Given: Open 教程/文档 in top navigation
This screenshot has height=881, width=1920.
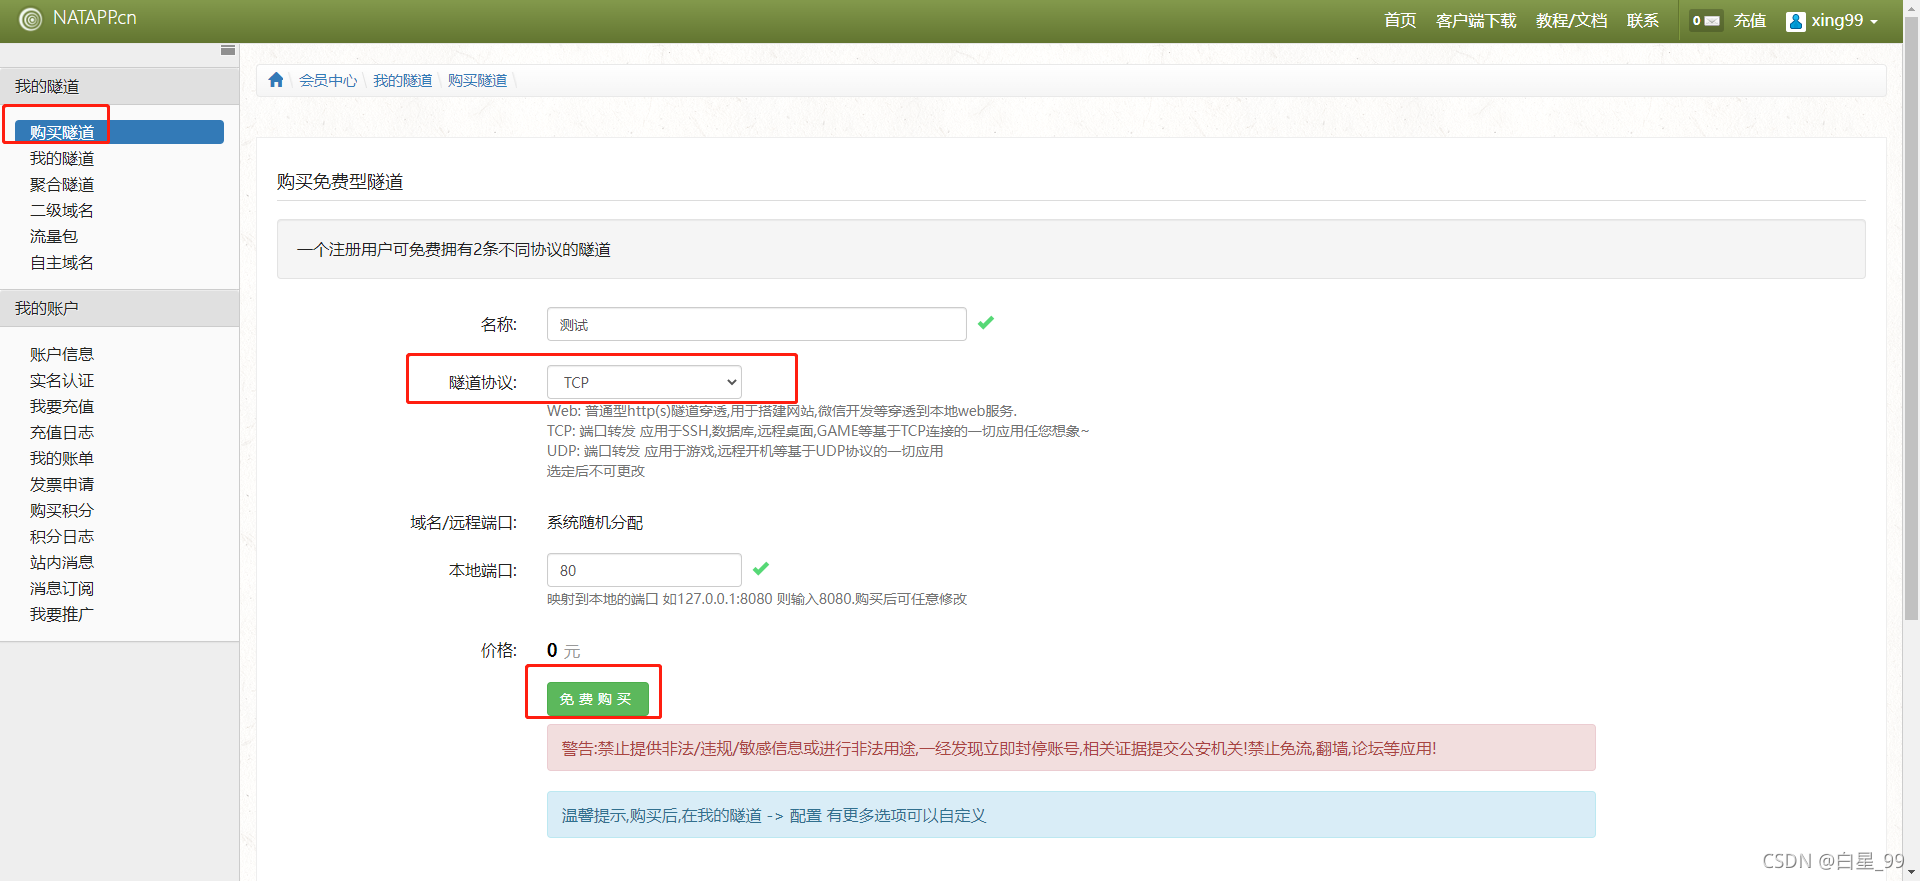Looking at the screenshot, I should (x=1571, y=21).
